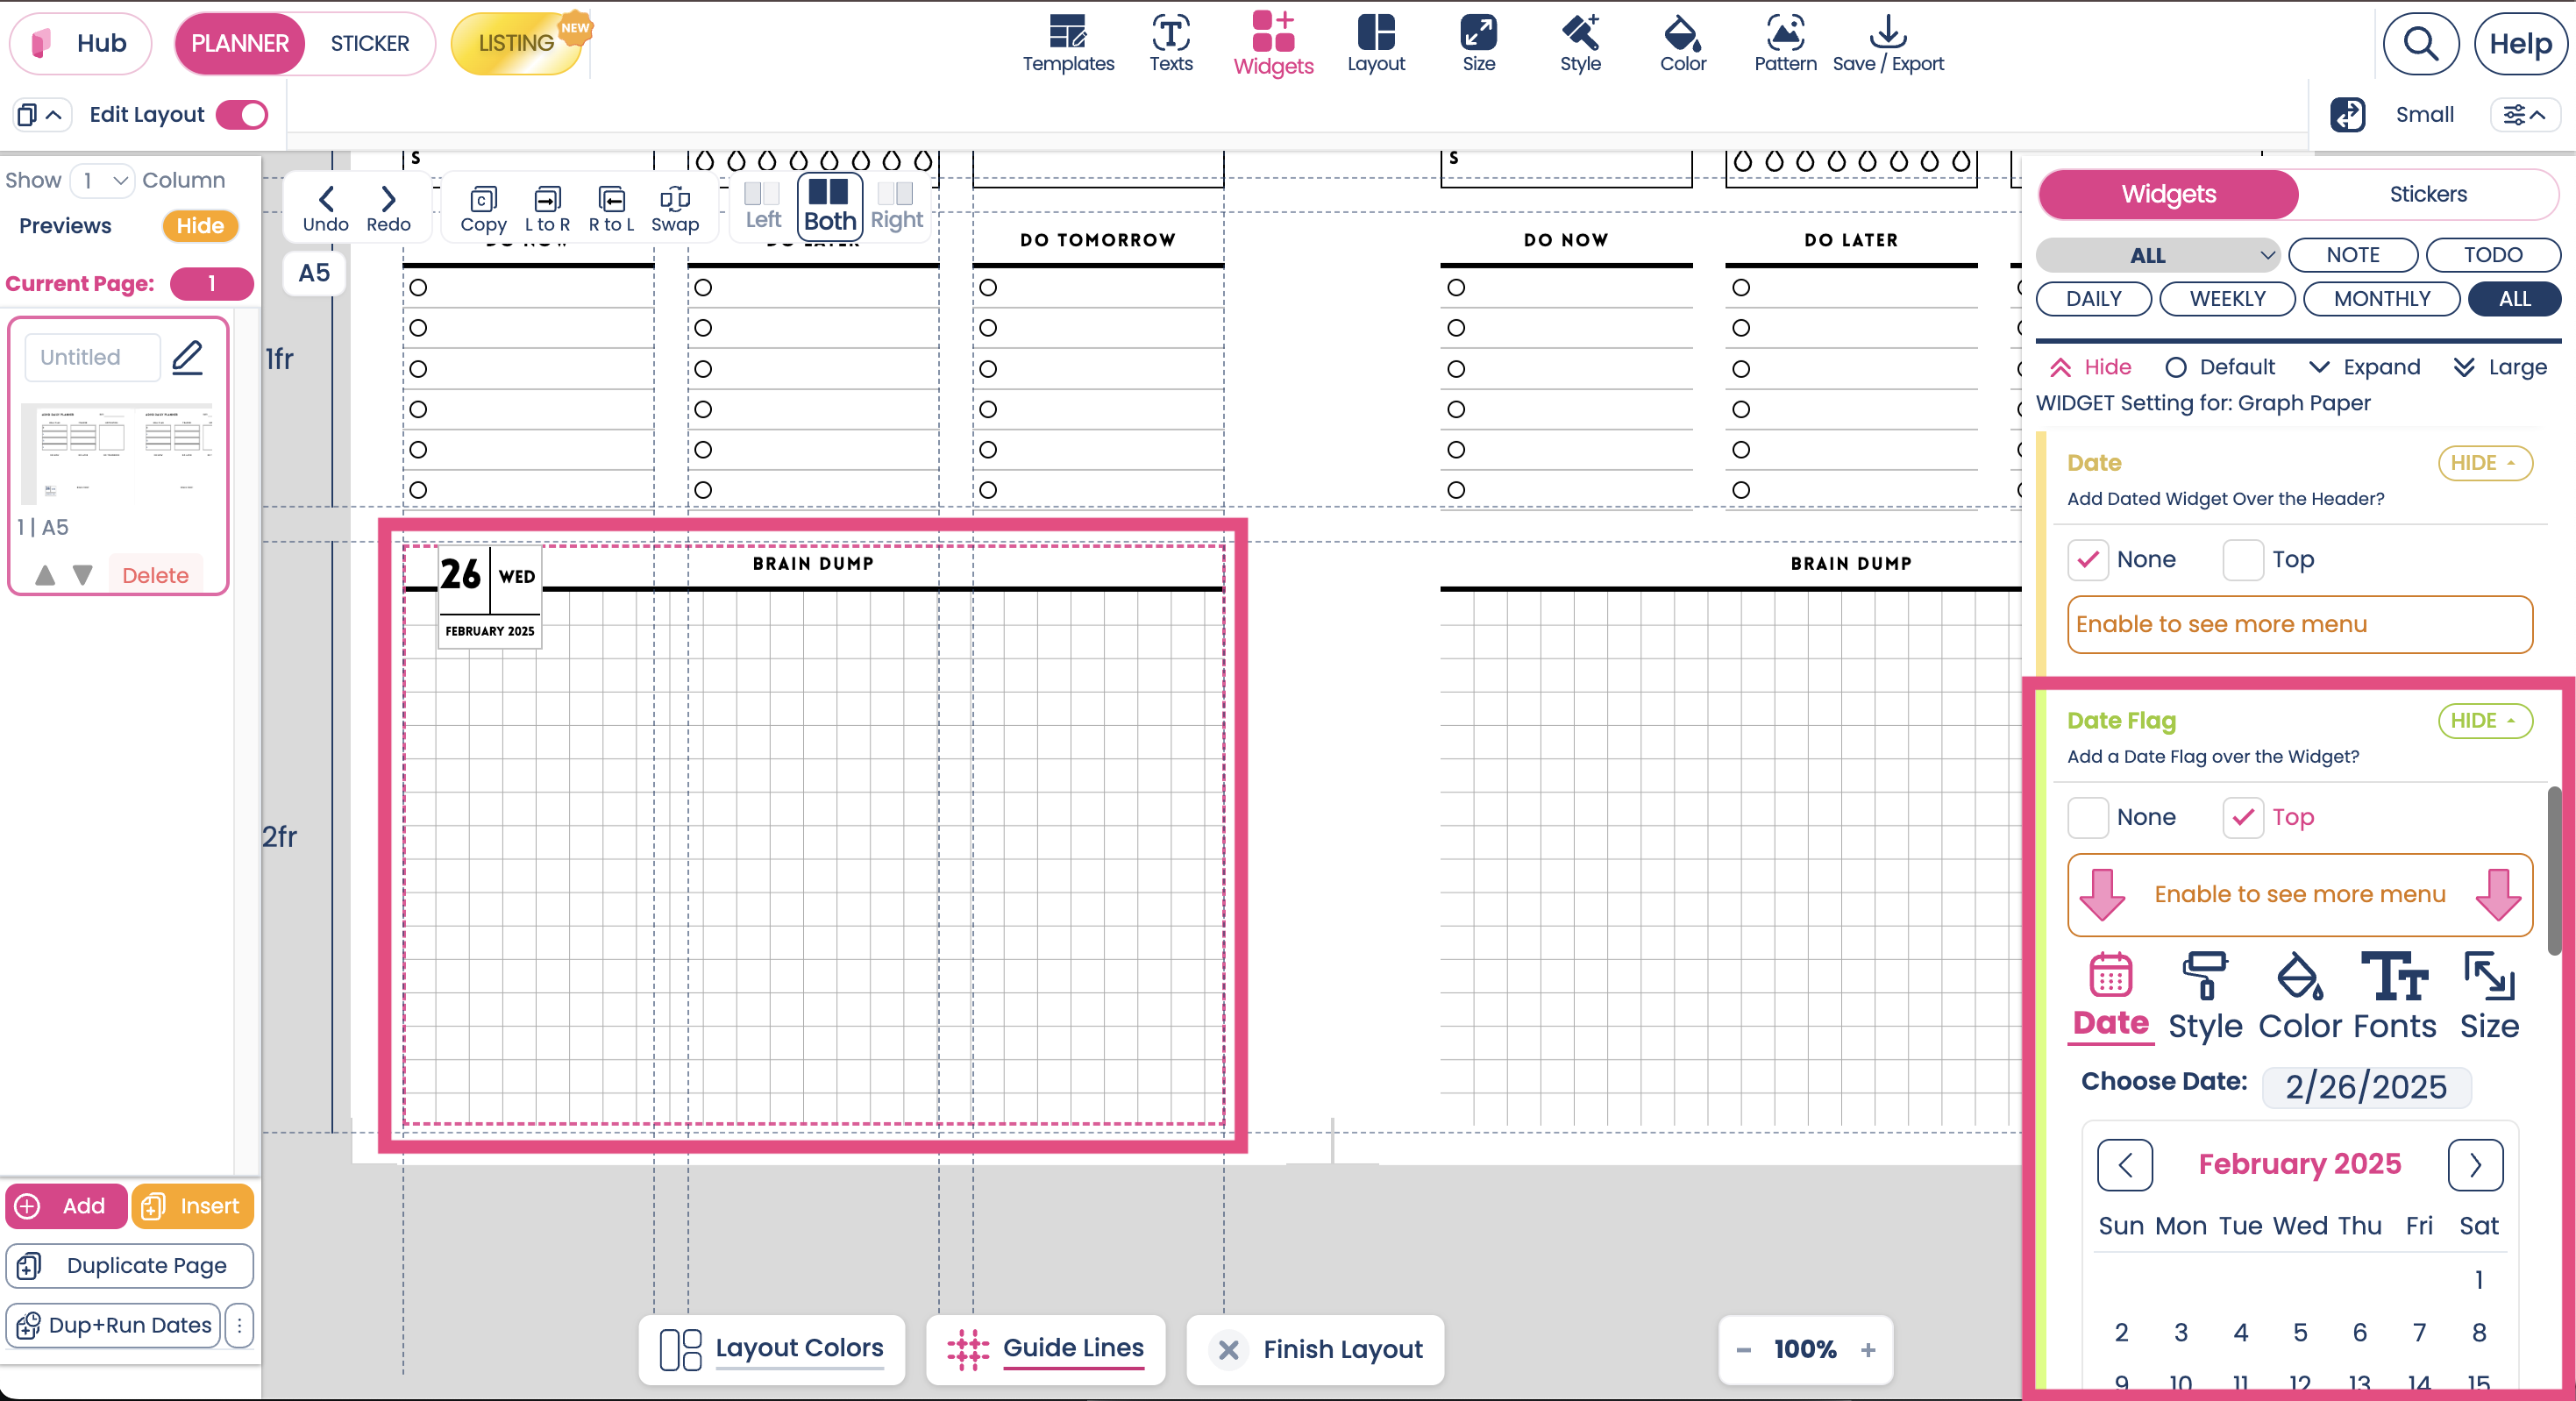This screenshot has width=2576, height=1401.
Task: Check the Date widget Top checkbox
Action: click(x=2243, y=560)
